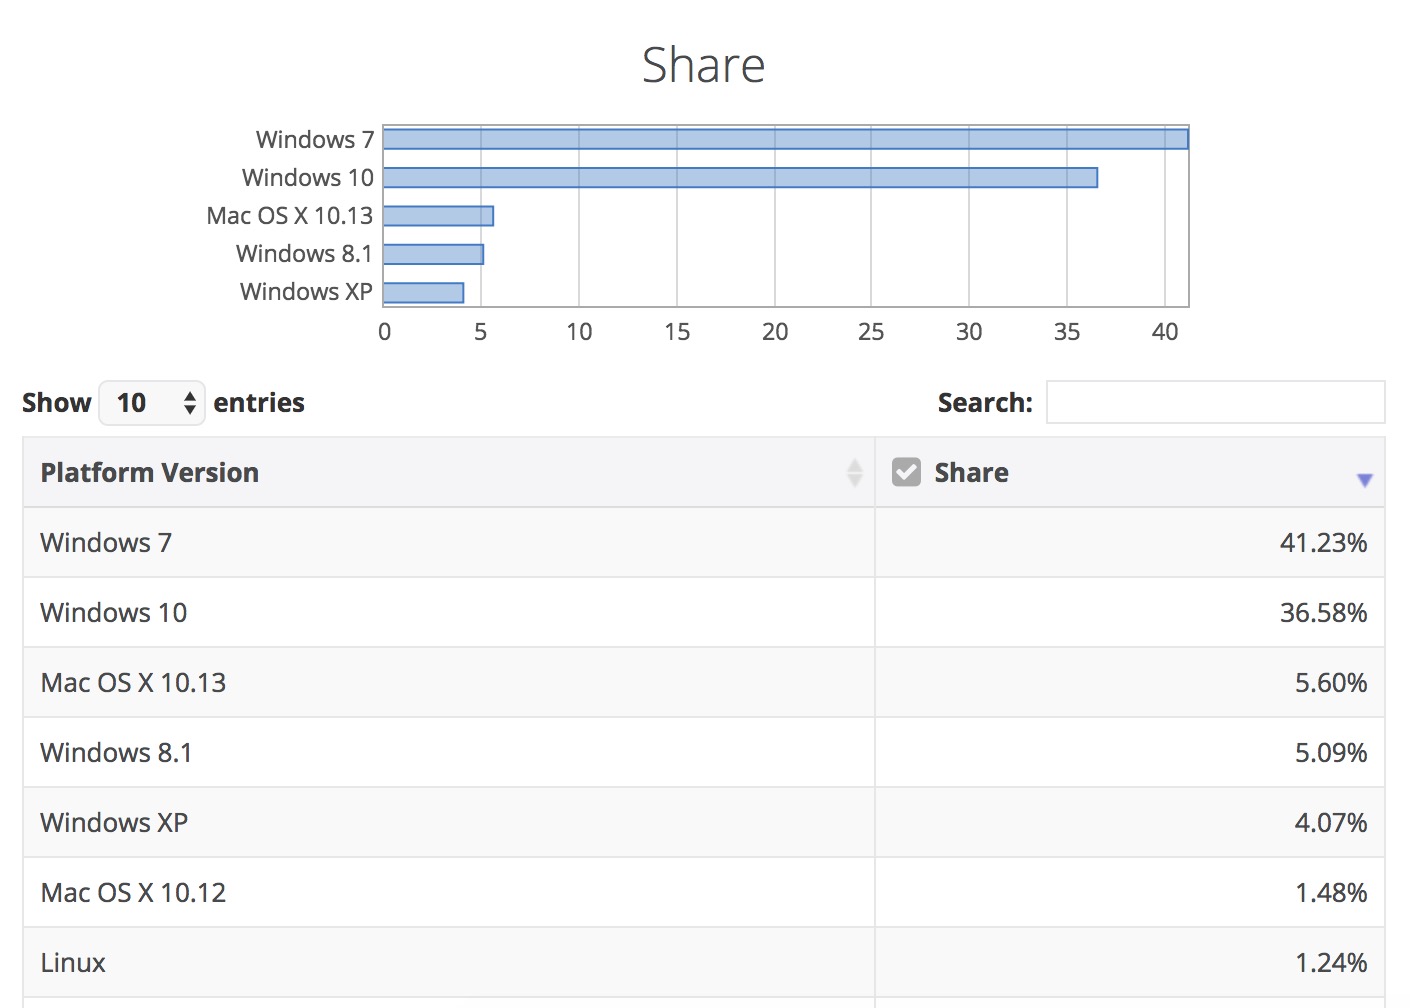This screenshot has width=1410, height=1008.
Task: Click the Windows 10 bar in chart
Action: point(740,178)
